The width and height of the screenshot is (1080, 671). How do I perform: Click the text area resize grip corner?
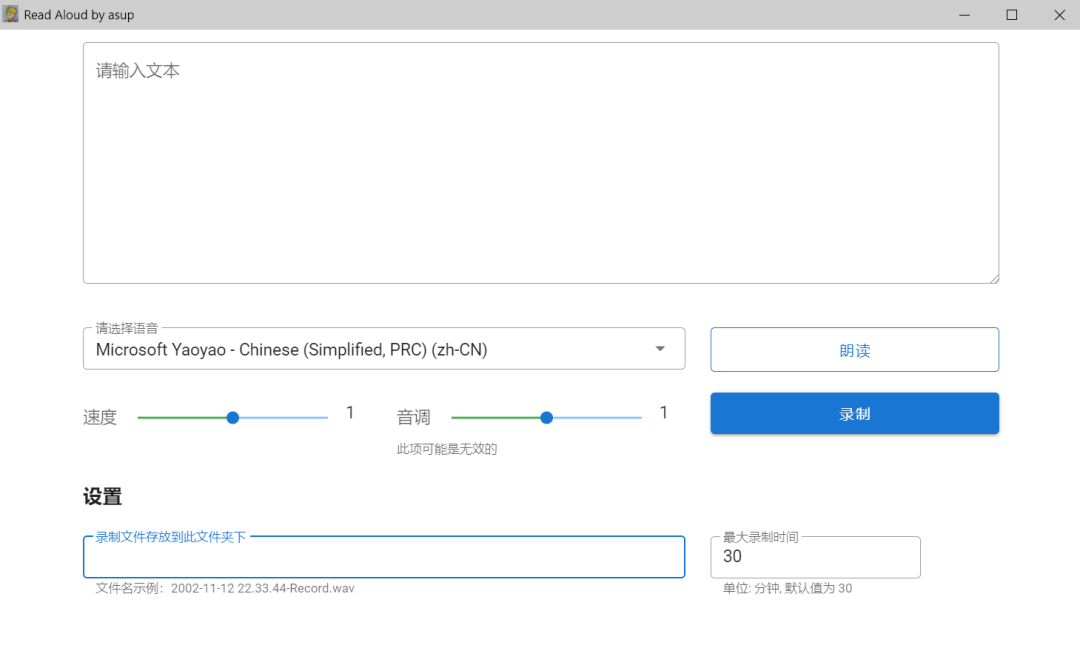[x=994, y=278]
